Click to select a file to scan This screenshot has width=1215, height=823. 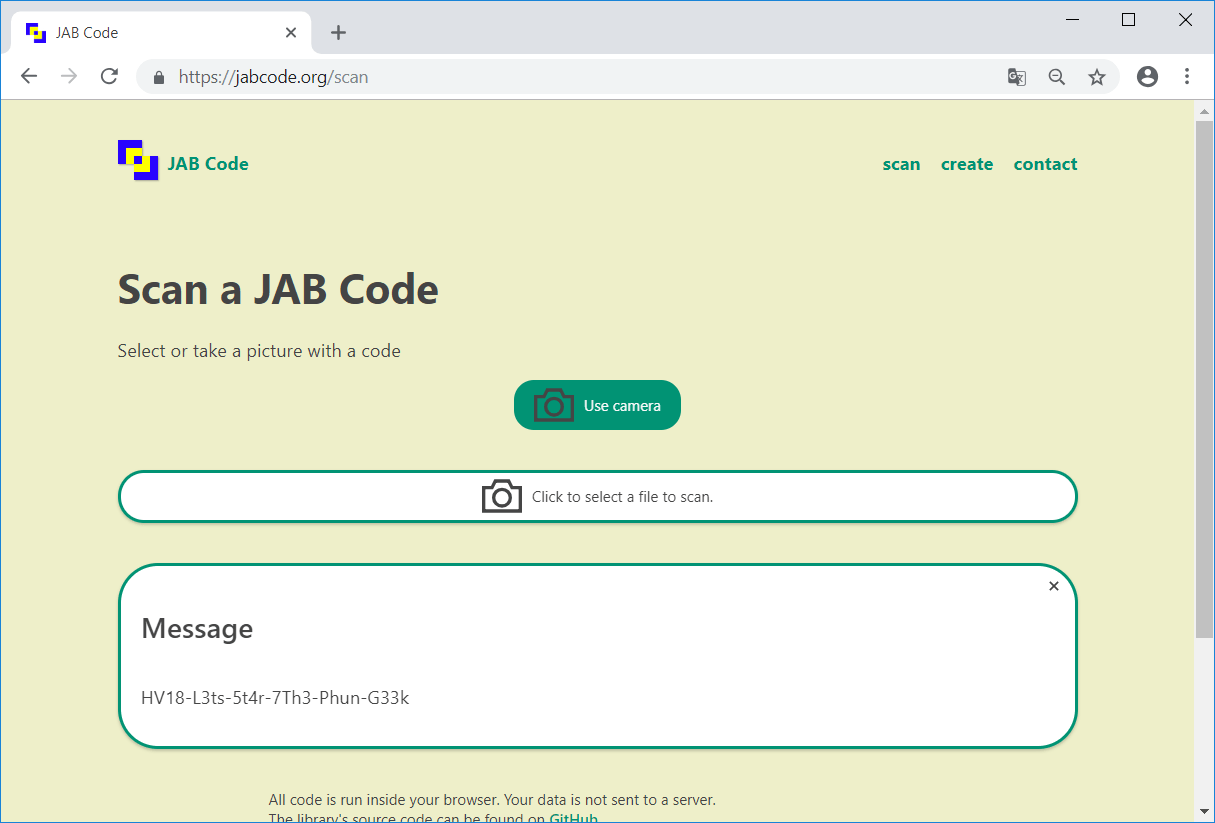(x=597, y=496)
